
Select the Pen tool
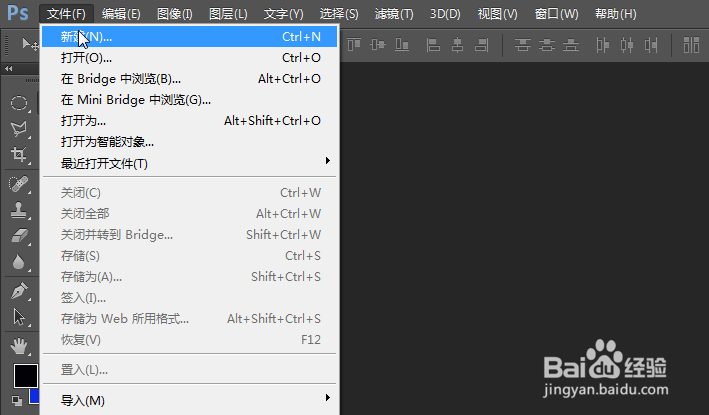(x=19, y=291)
